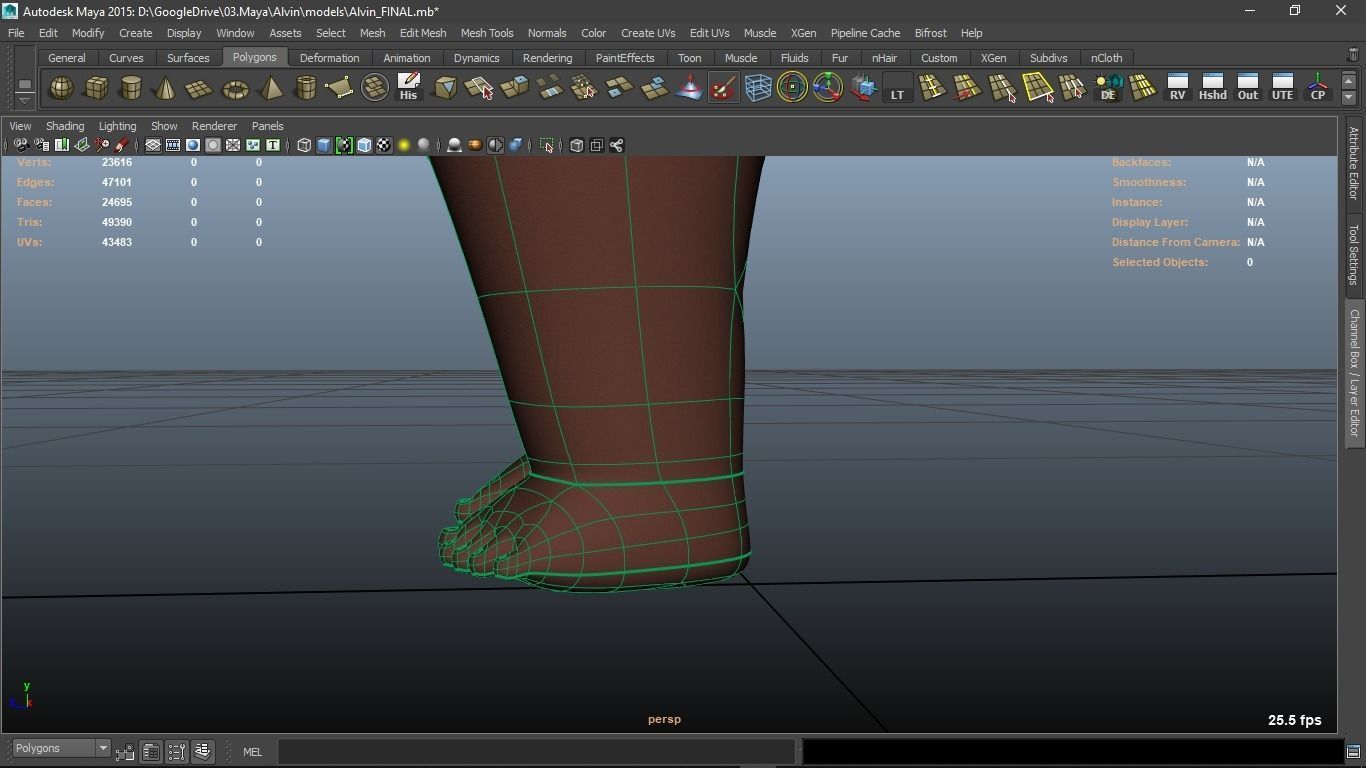Open the Shading panel menu
The width and height of the screenshot is (1366, 768).
(65, 126)
